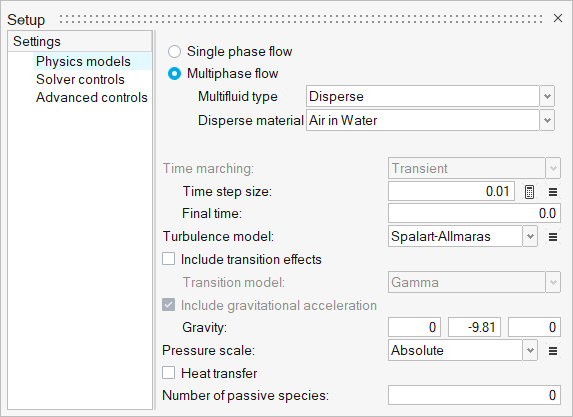Open options menu beside Turbulence model
This screenshot has height=417, width=573.
pos(553,237)
